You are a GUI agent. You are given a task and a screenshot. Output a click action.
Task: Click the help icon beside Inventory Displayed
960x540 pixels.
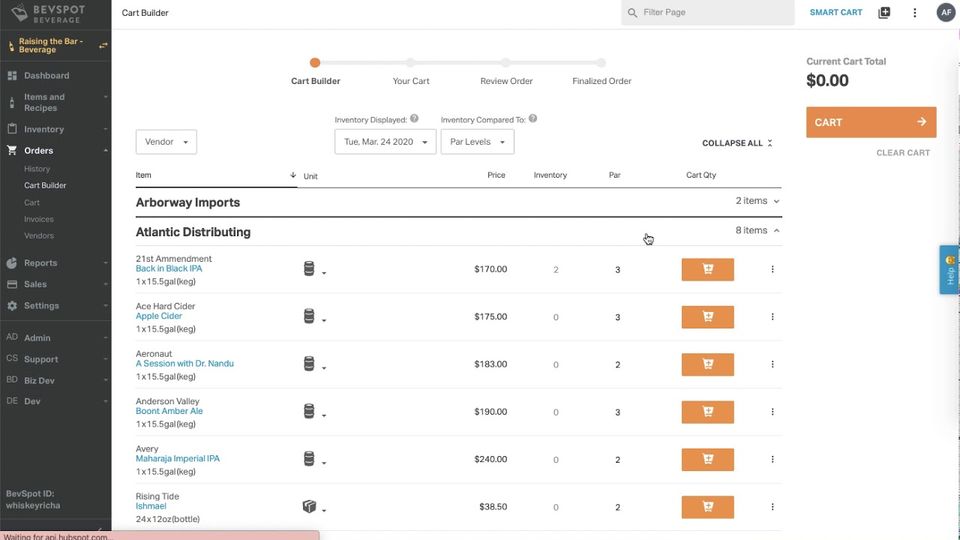[x=414, y=119]
